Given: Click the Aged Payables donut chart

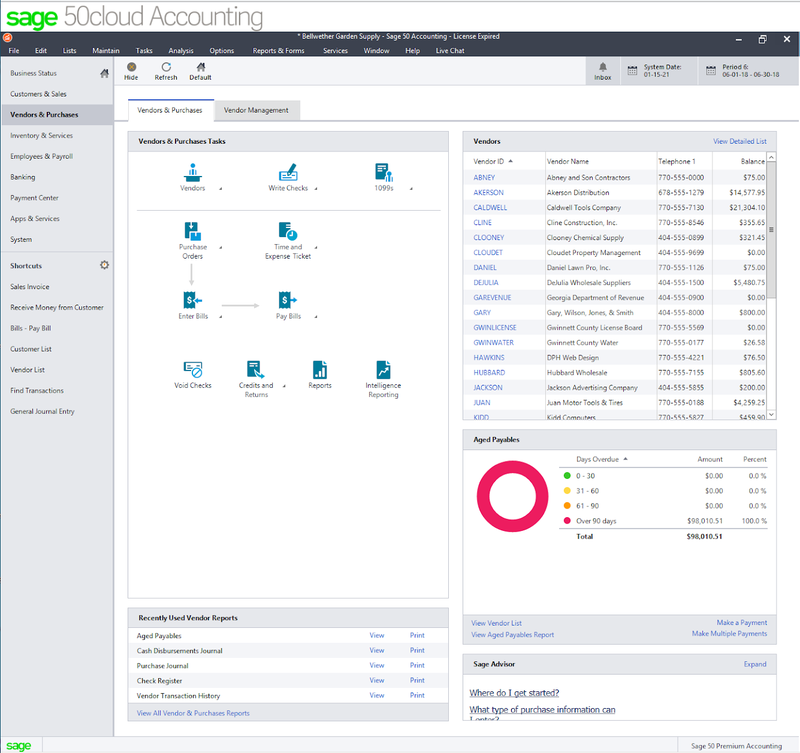Looking at the screenshot, I should [x=512, y=496].
